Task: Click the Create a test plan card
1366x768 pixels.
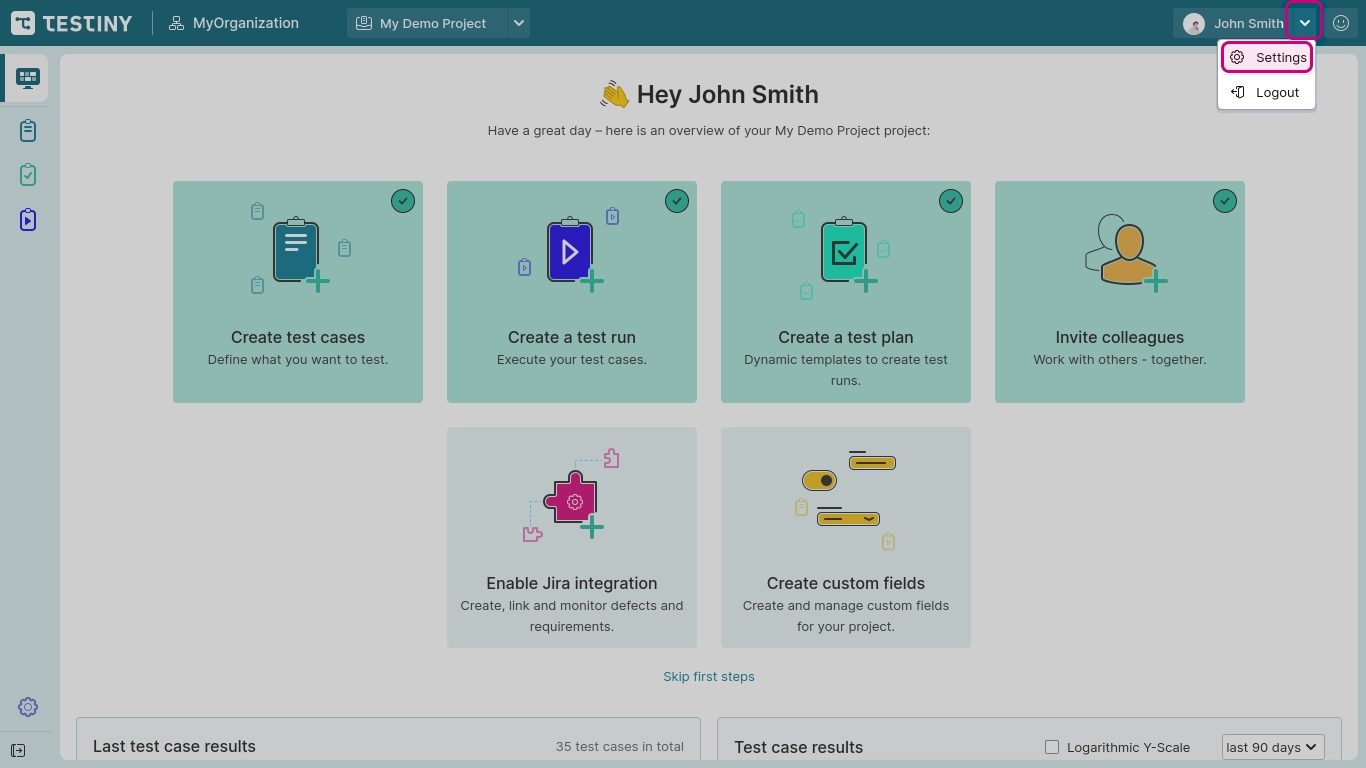Action: coord(845,292)
